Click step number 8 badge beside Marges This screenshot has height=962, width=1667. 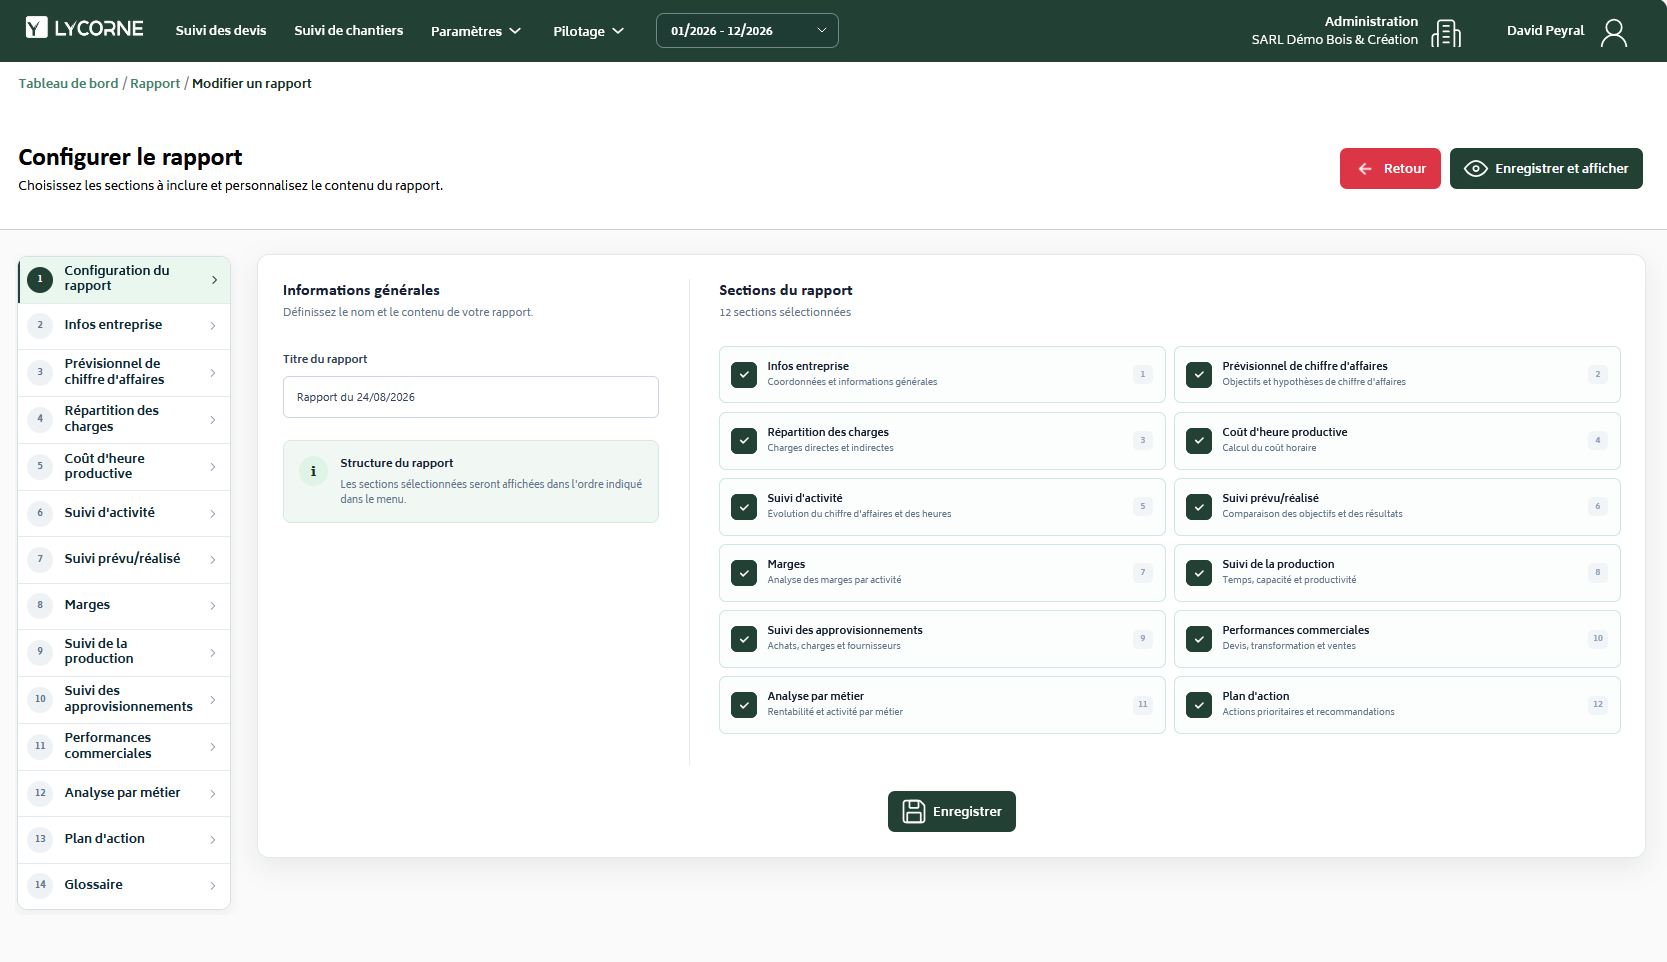click(40, 605)
